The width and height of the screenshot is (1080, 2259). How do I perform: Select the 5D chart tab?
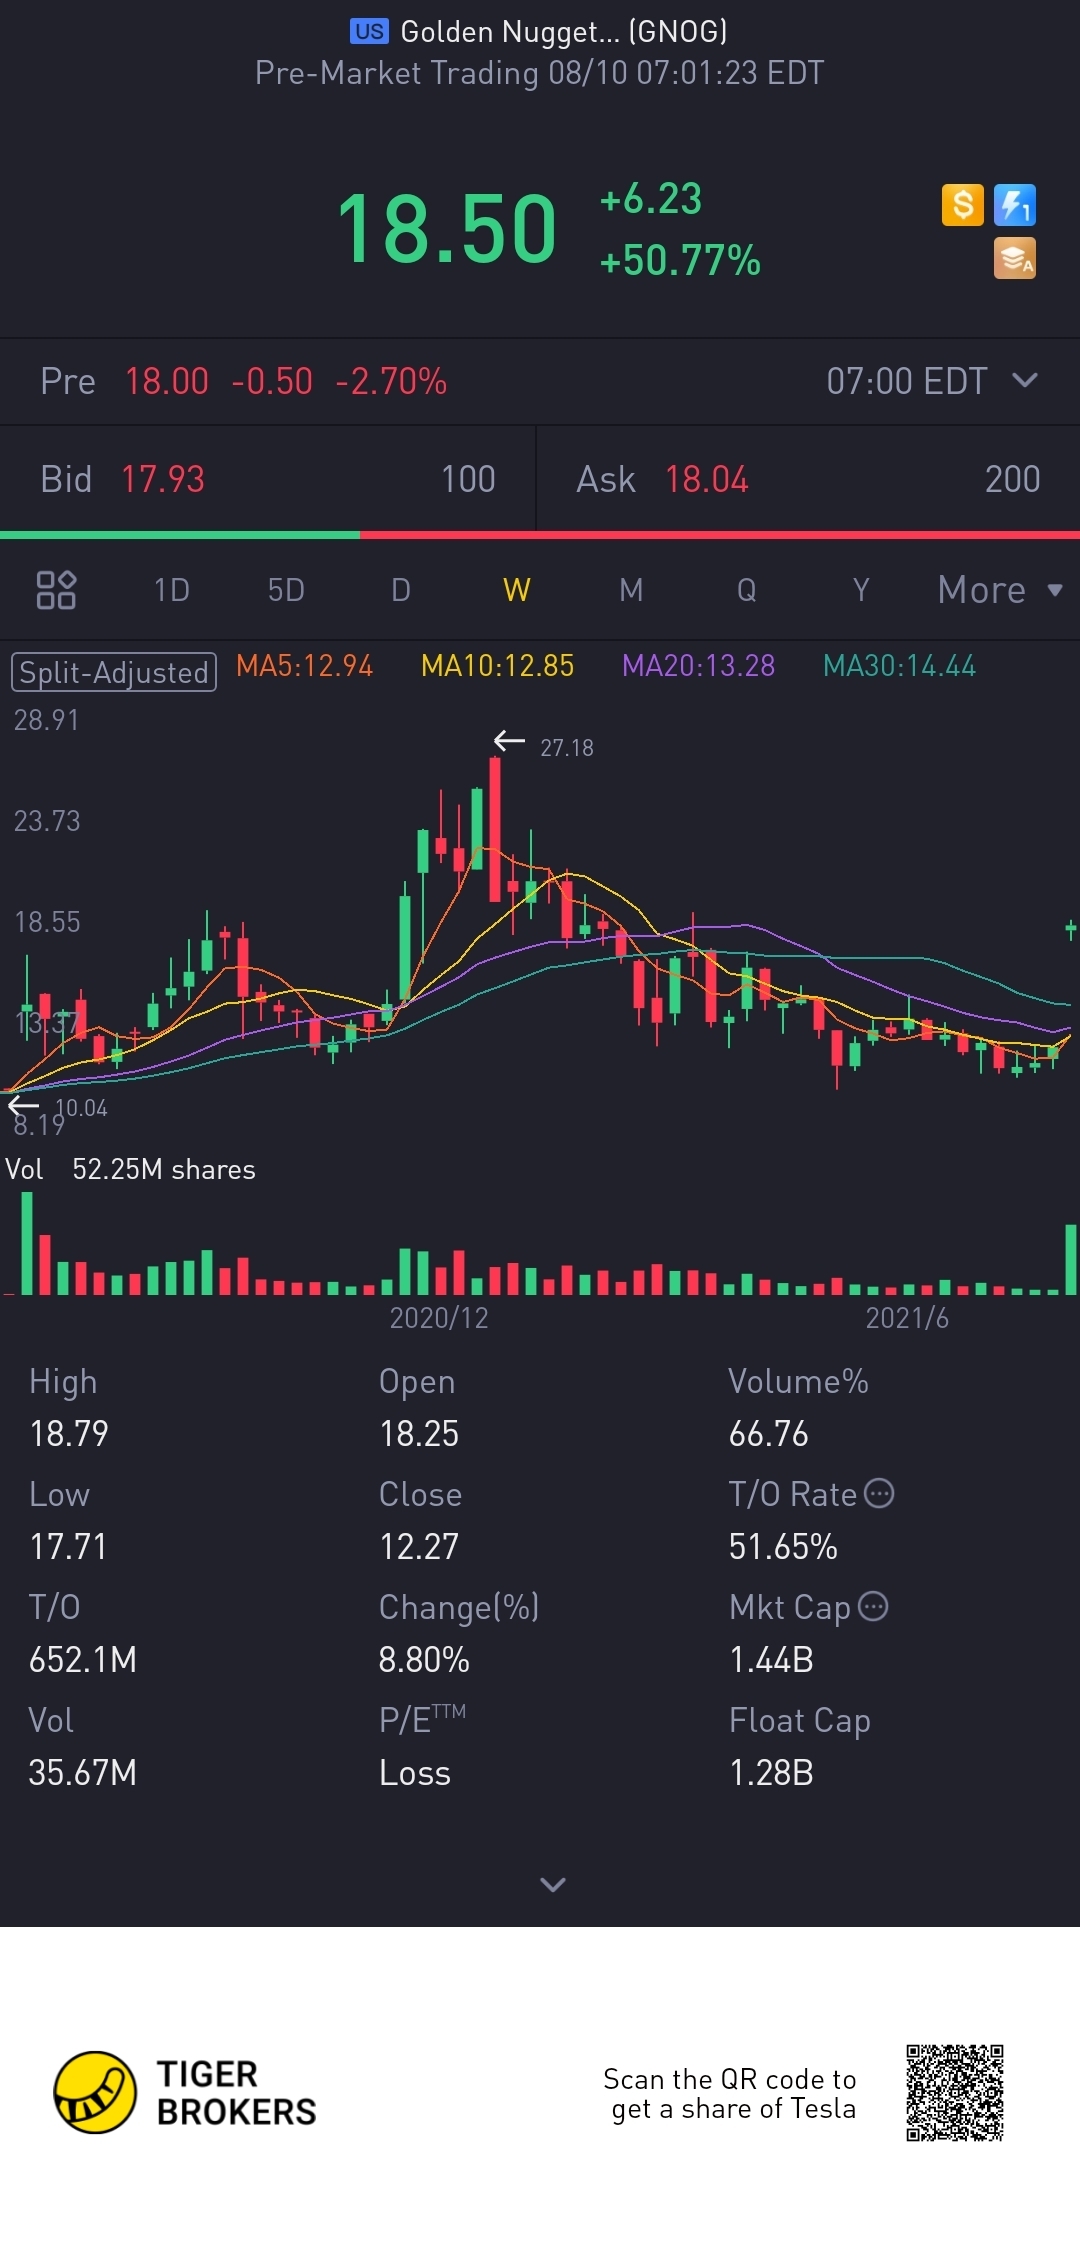pyautogui.click(x=286, y=589)
